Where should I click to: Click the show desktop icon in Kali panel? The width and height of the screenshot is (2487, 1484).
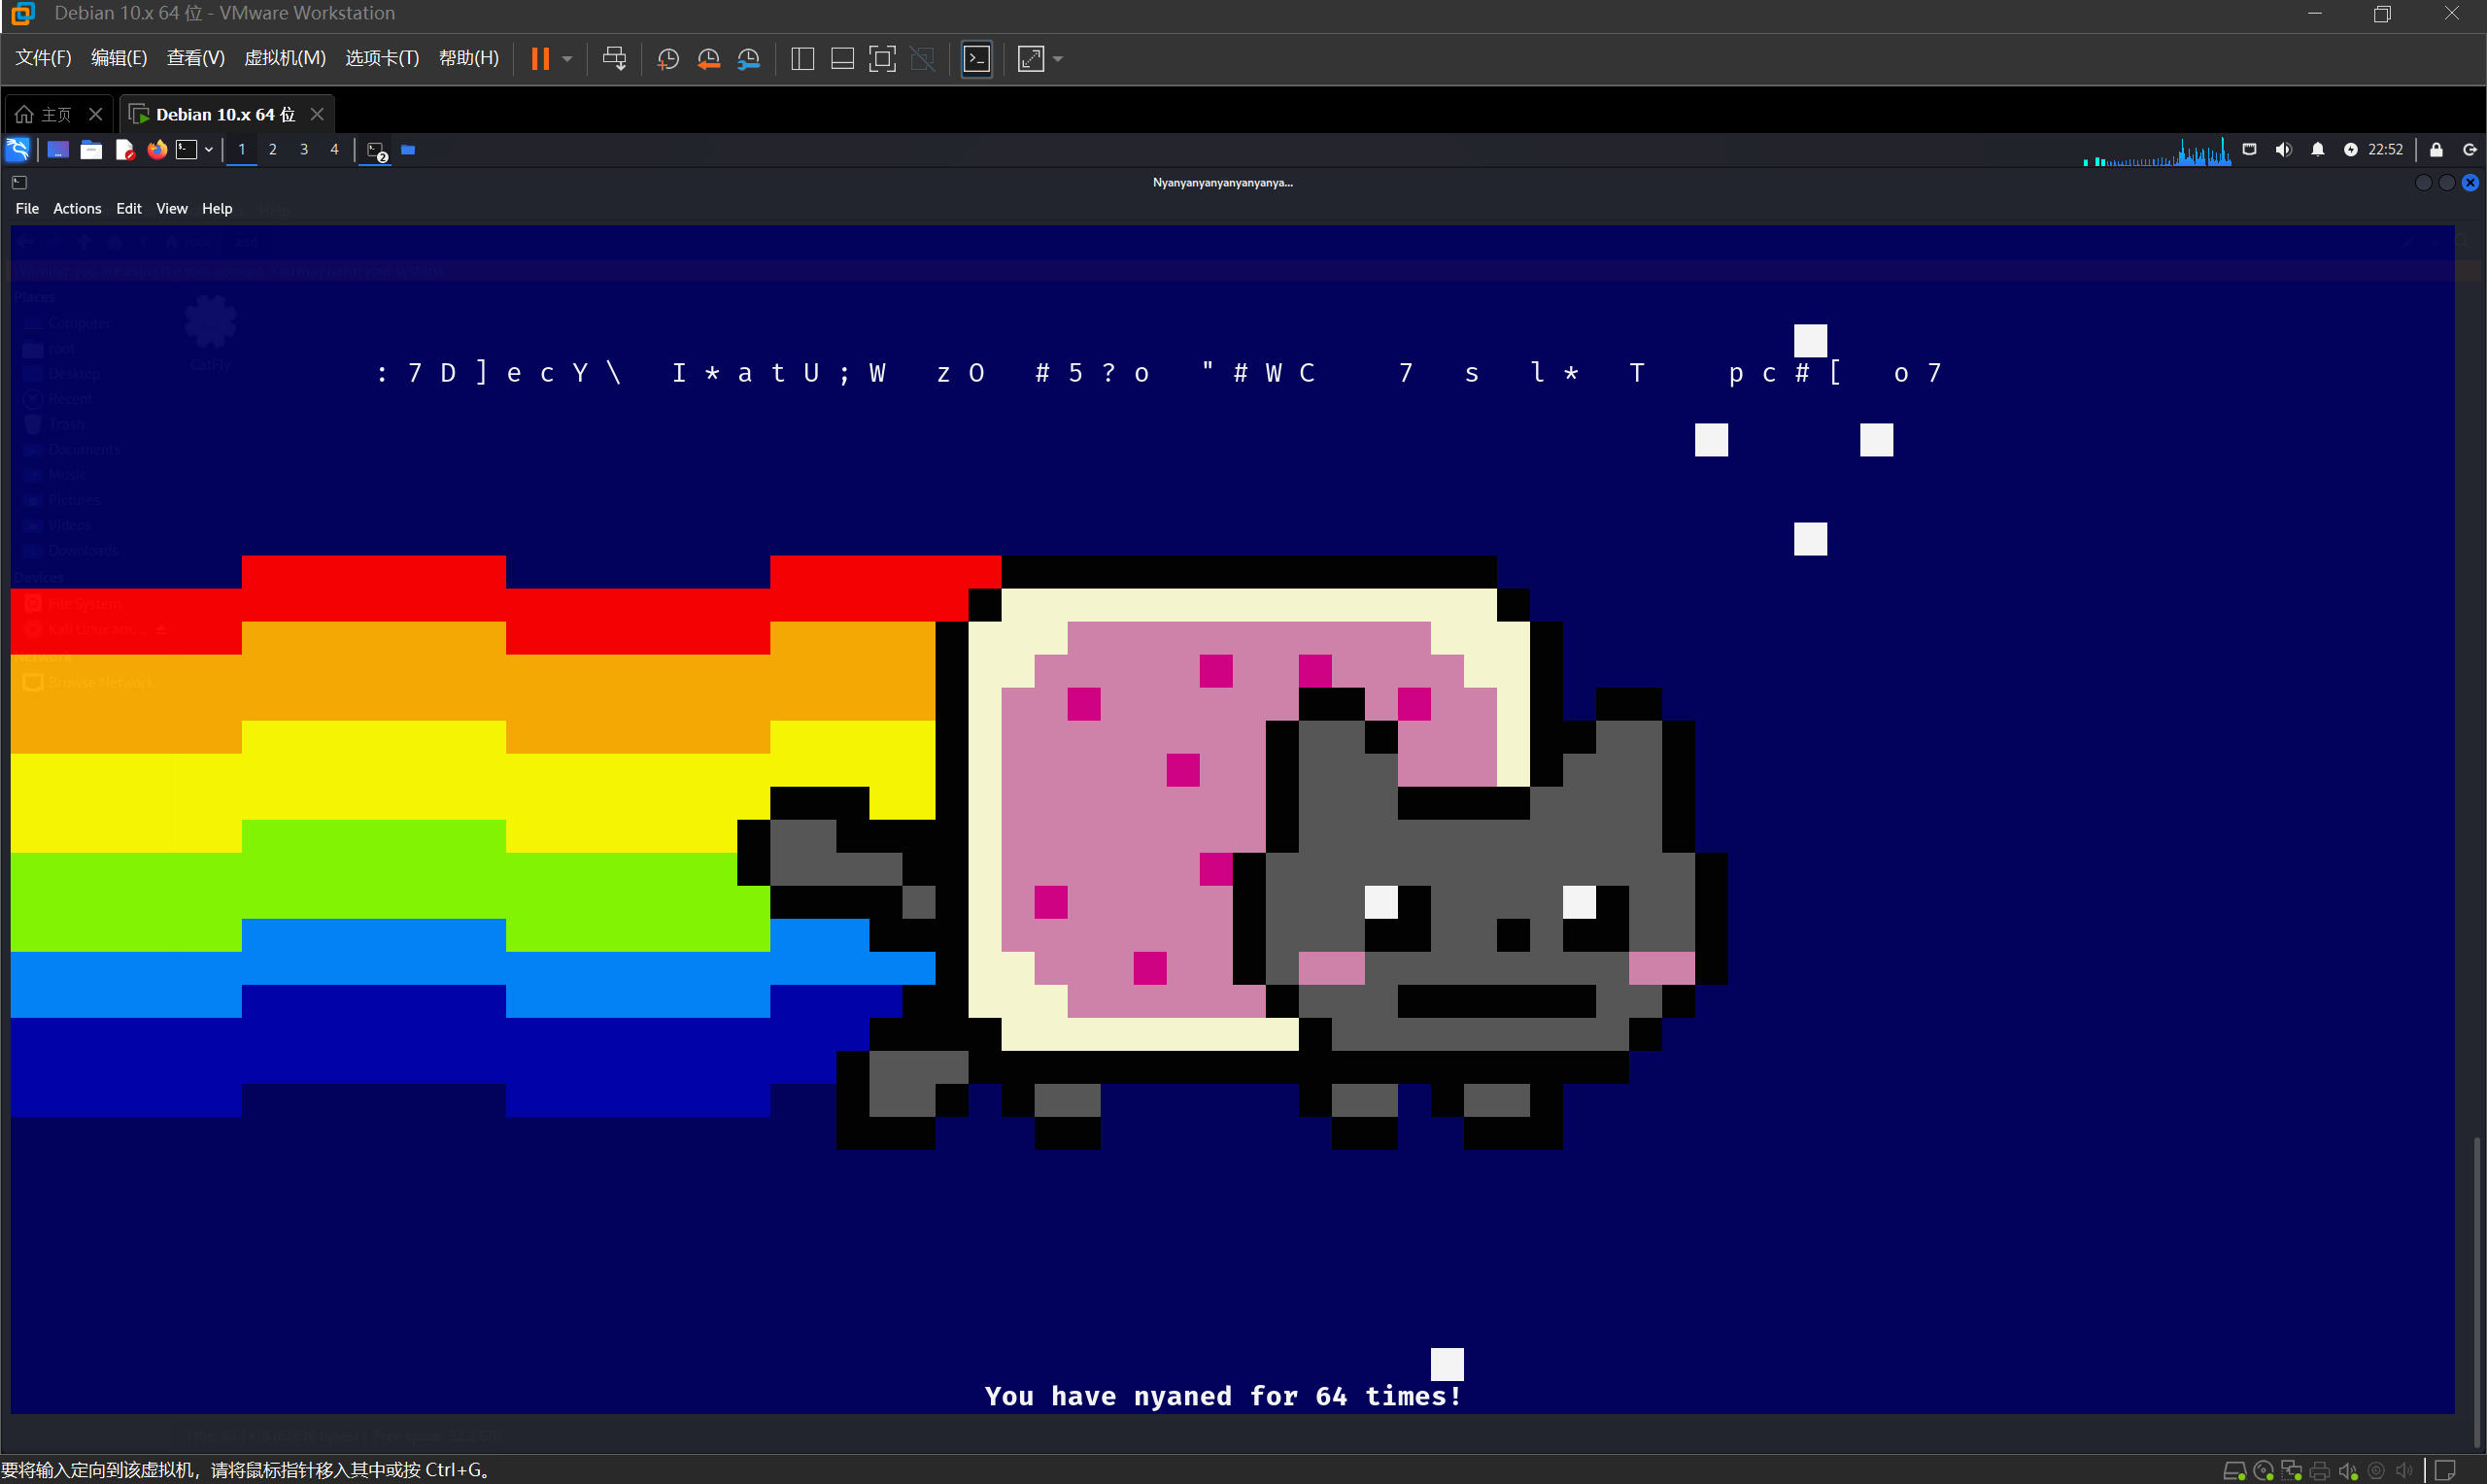pos(58,150)
